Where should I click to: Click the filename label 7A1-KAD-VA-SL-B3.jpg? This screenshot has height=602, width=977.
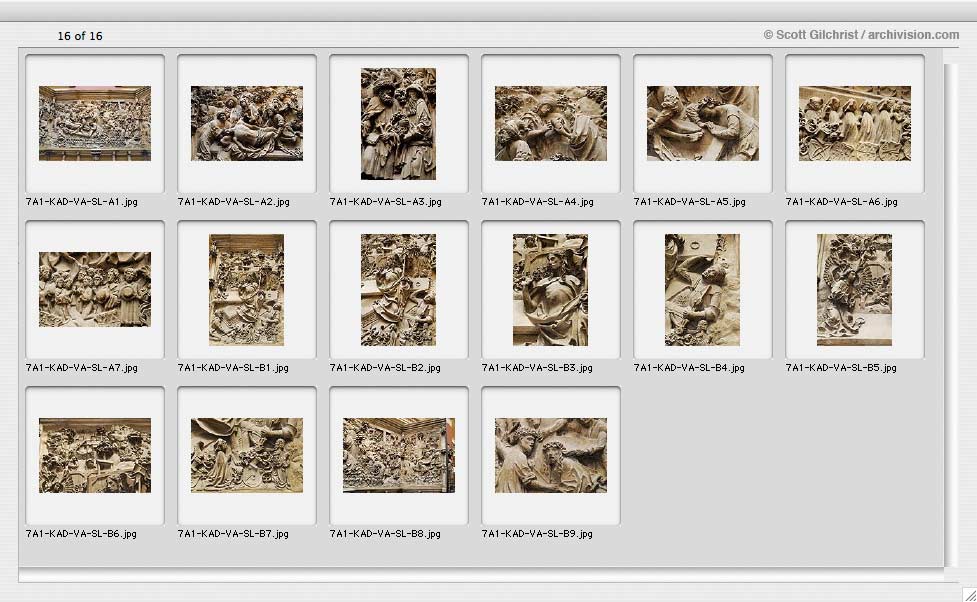(537, 368)
